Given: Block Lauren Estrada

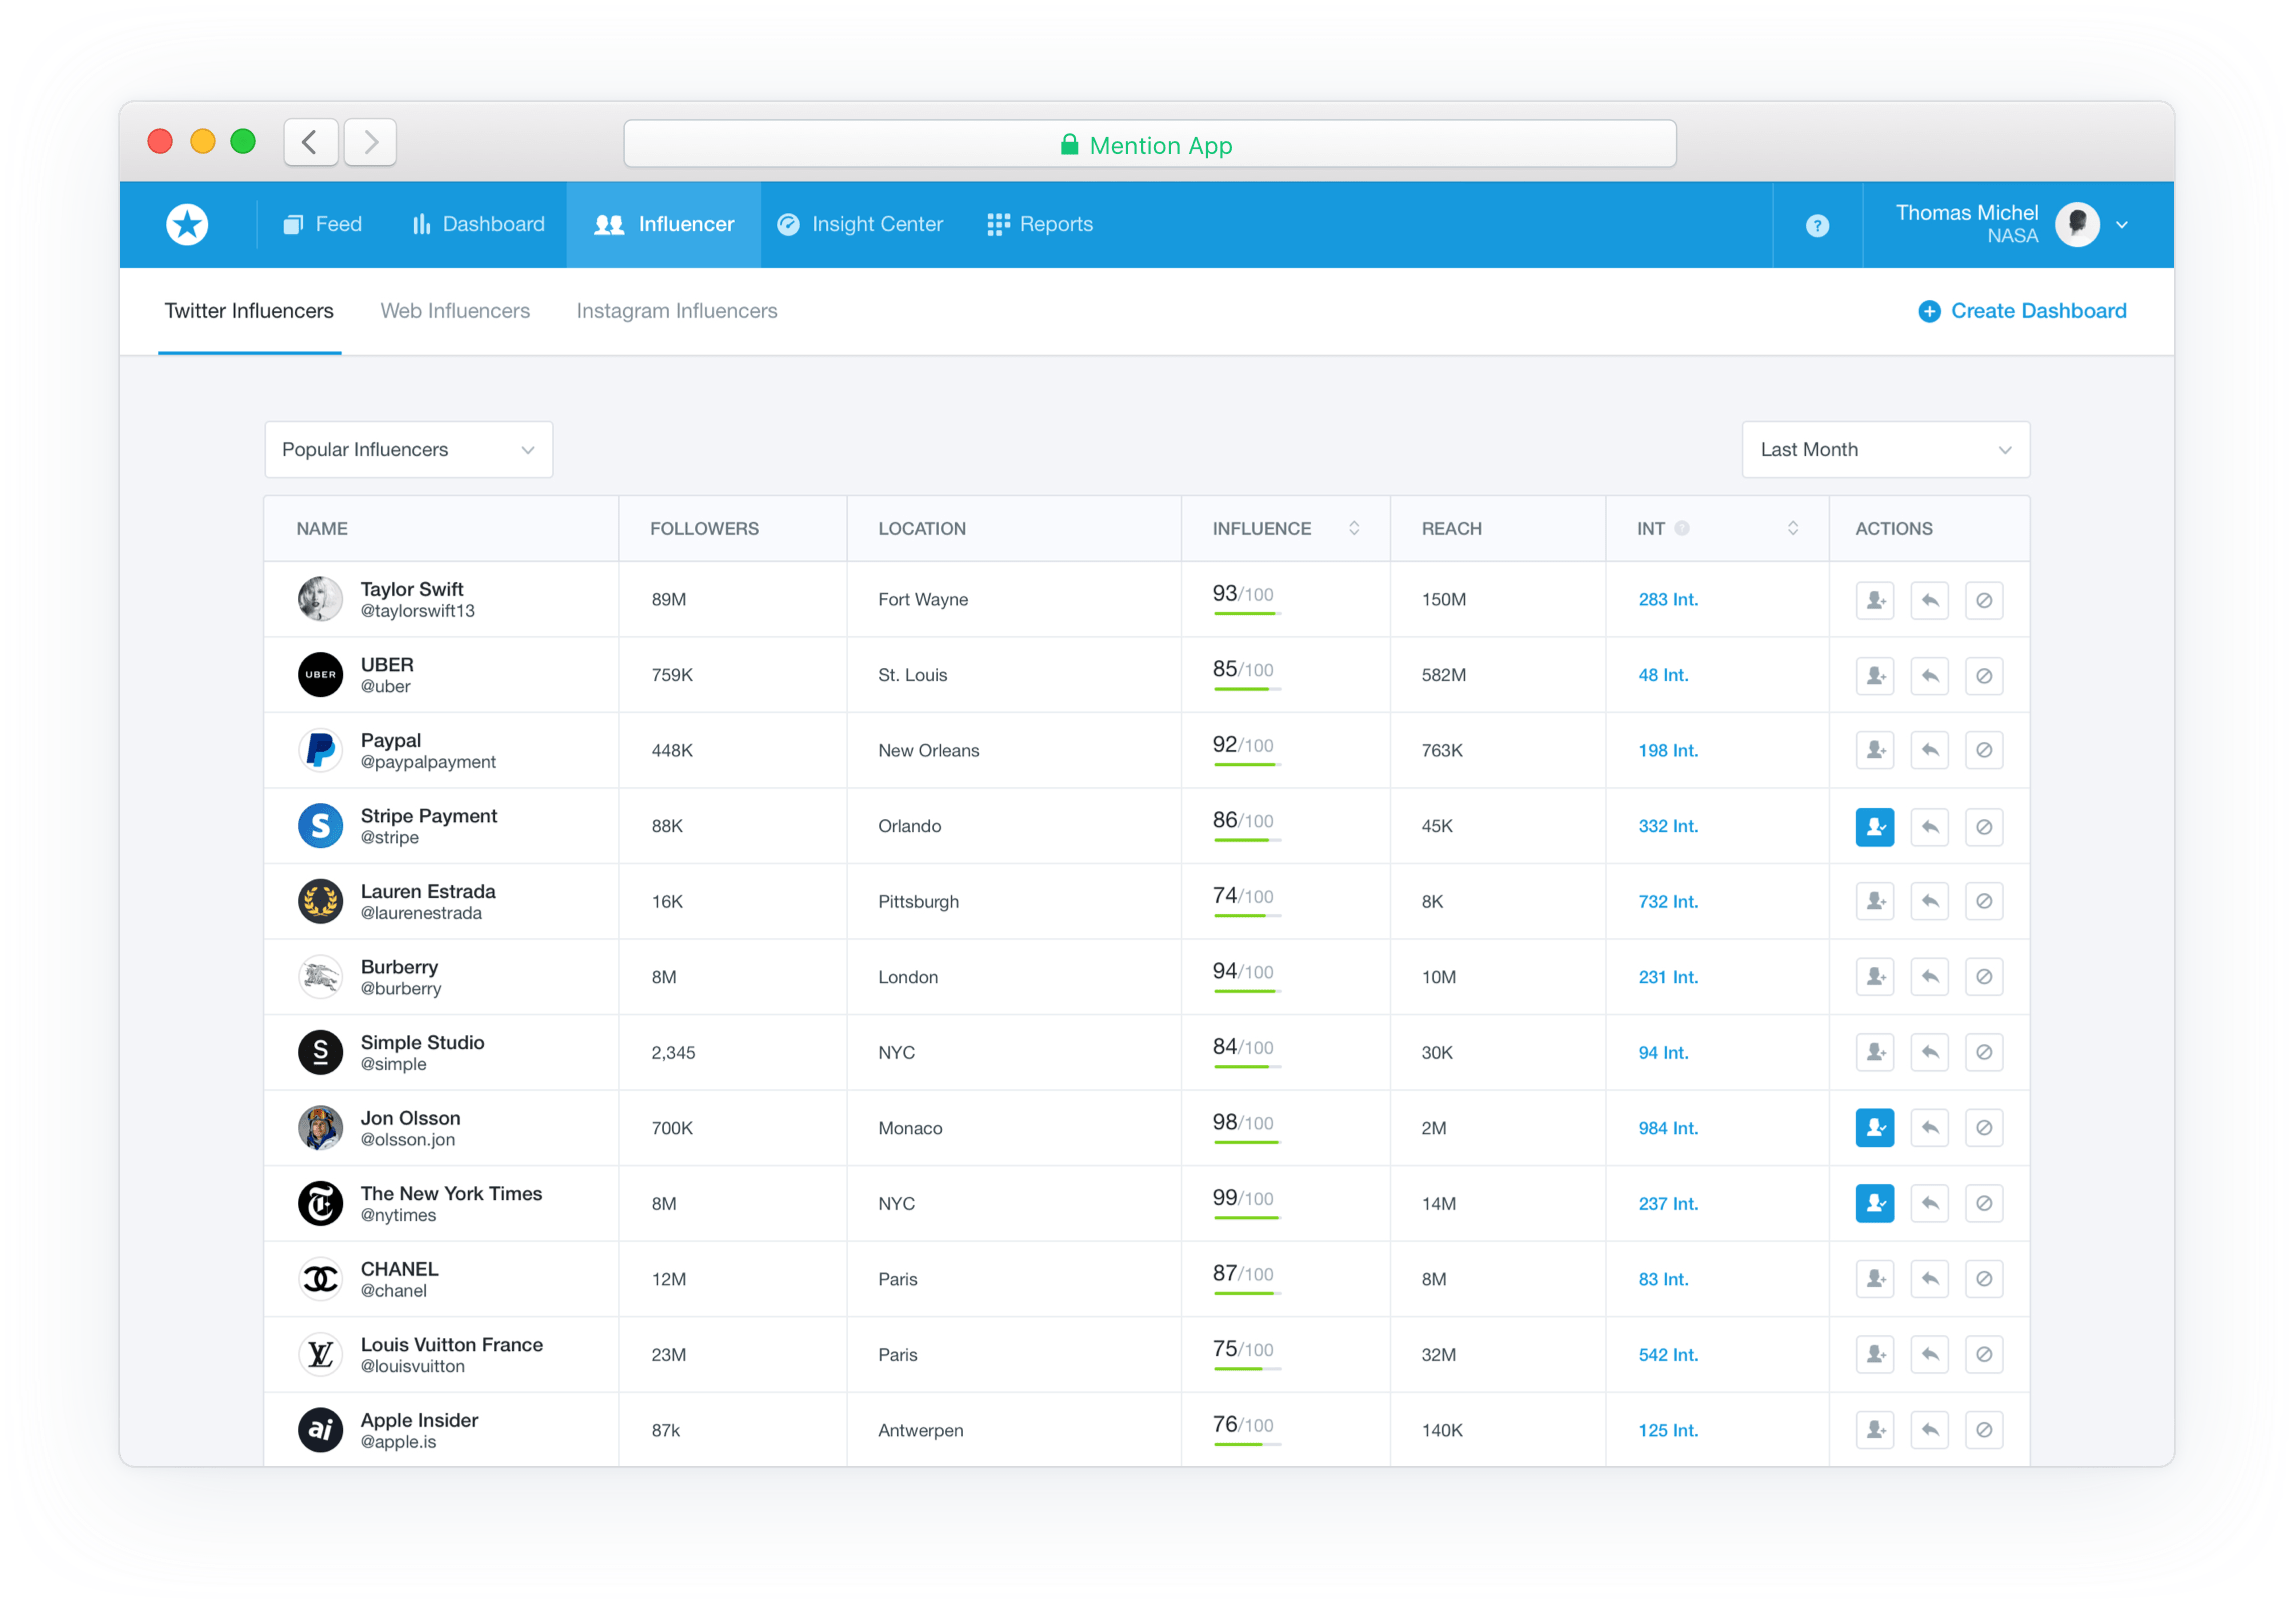Looking at the screenshot, I should tap(1983, 901).
